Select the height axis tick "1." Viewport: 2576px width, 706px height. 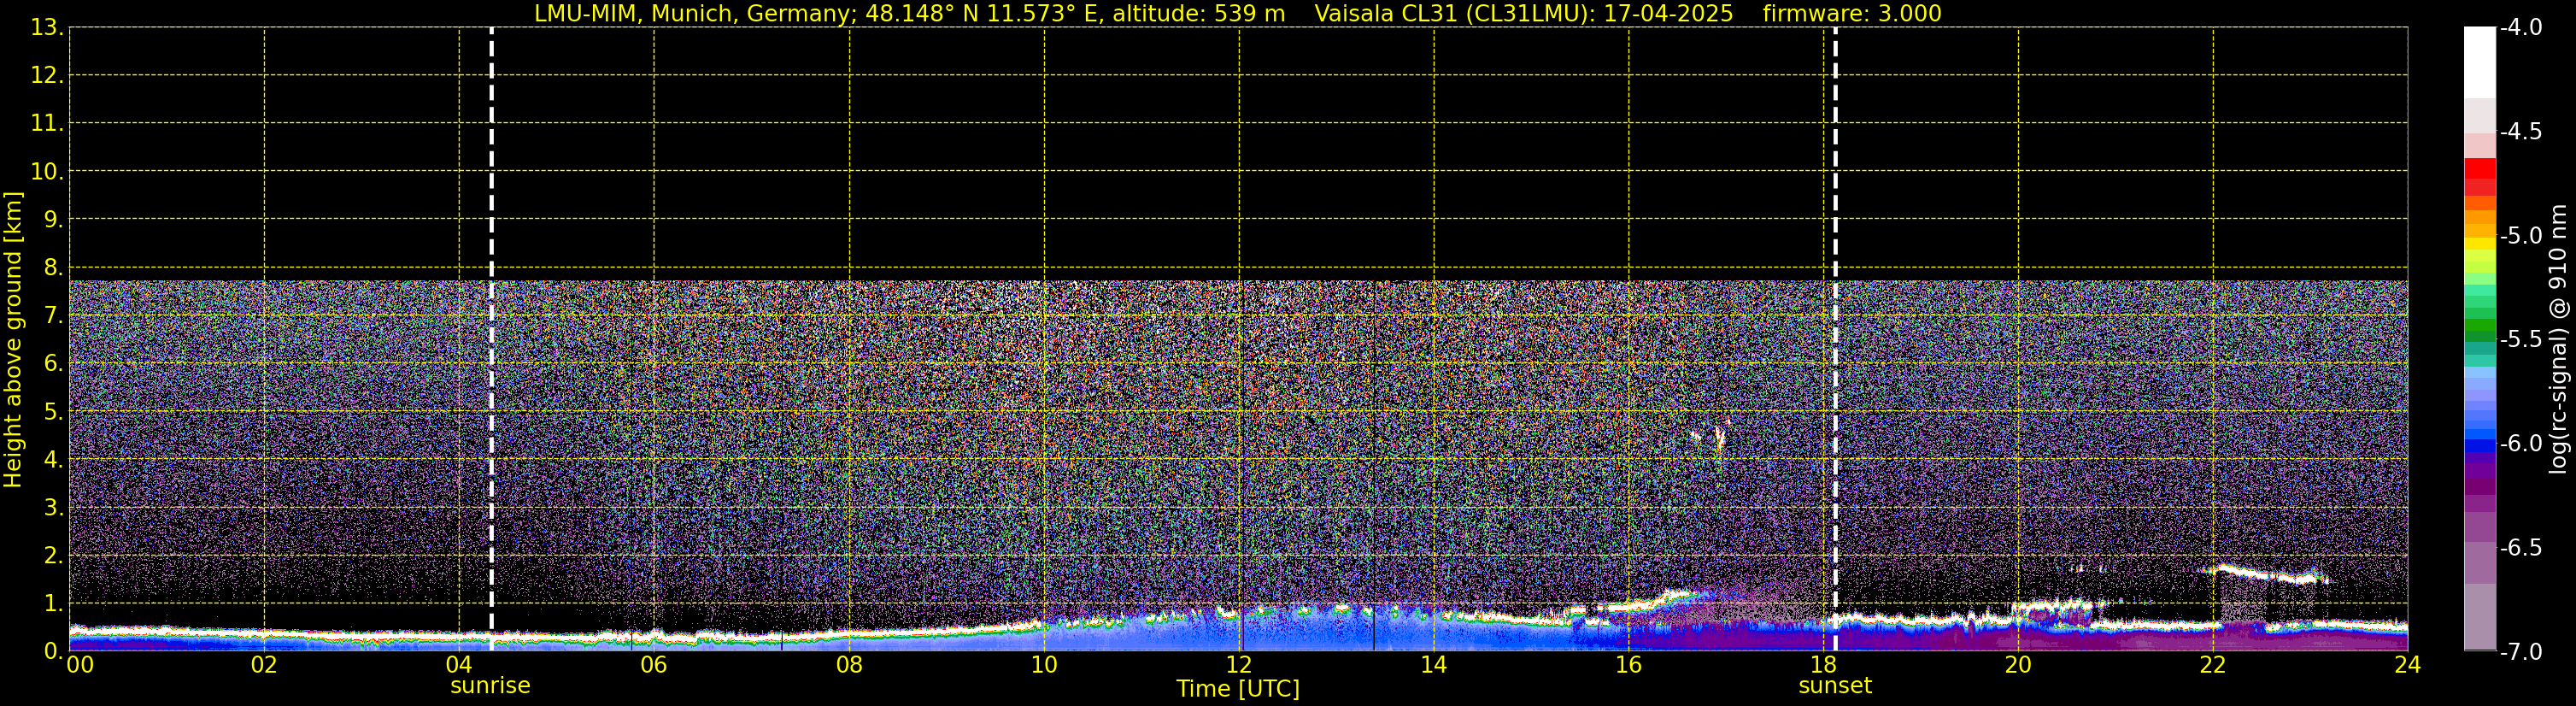(53, 604)
